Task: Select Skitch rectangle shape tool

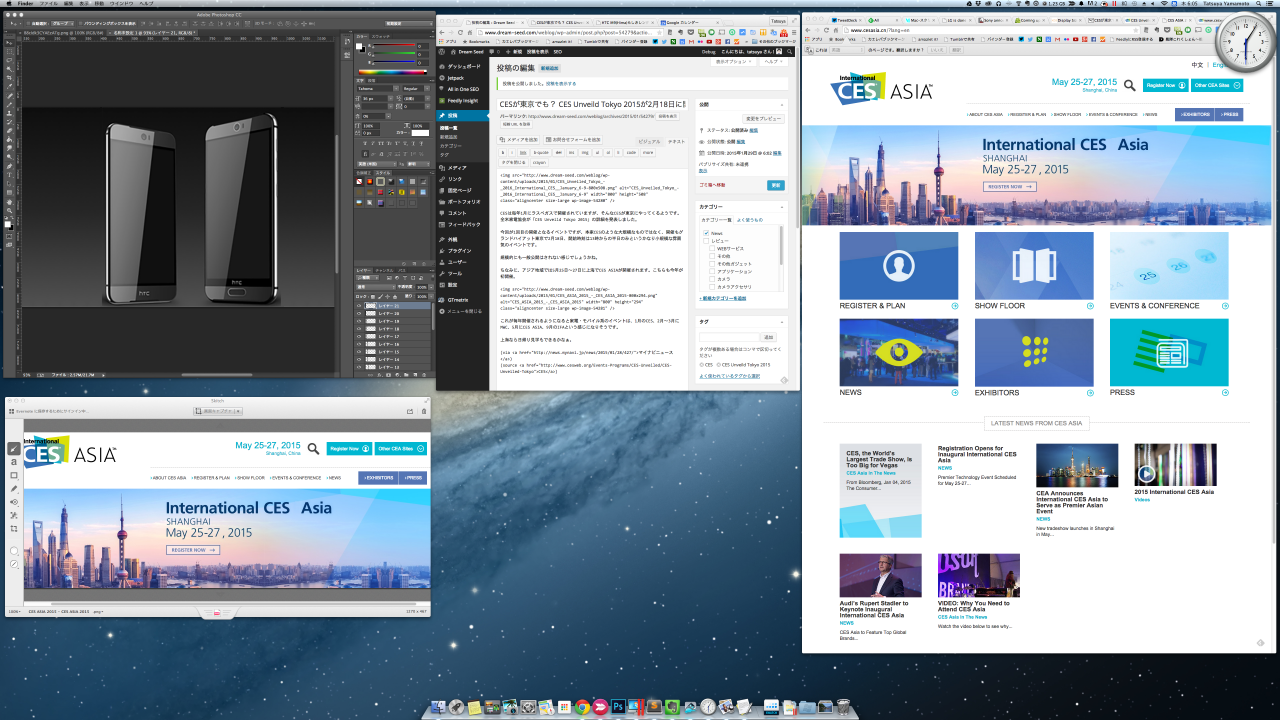Action: (14, 475)
